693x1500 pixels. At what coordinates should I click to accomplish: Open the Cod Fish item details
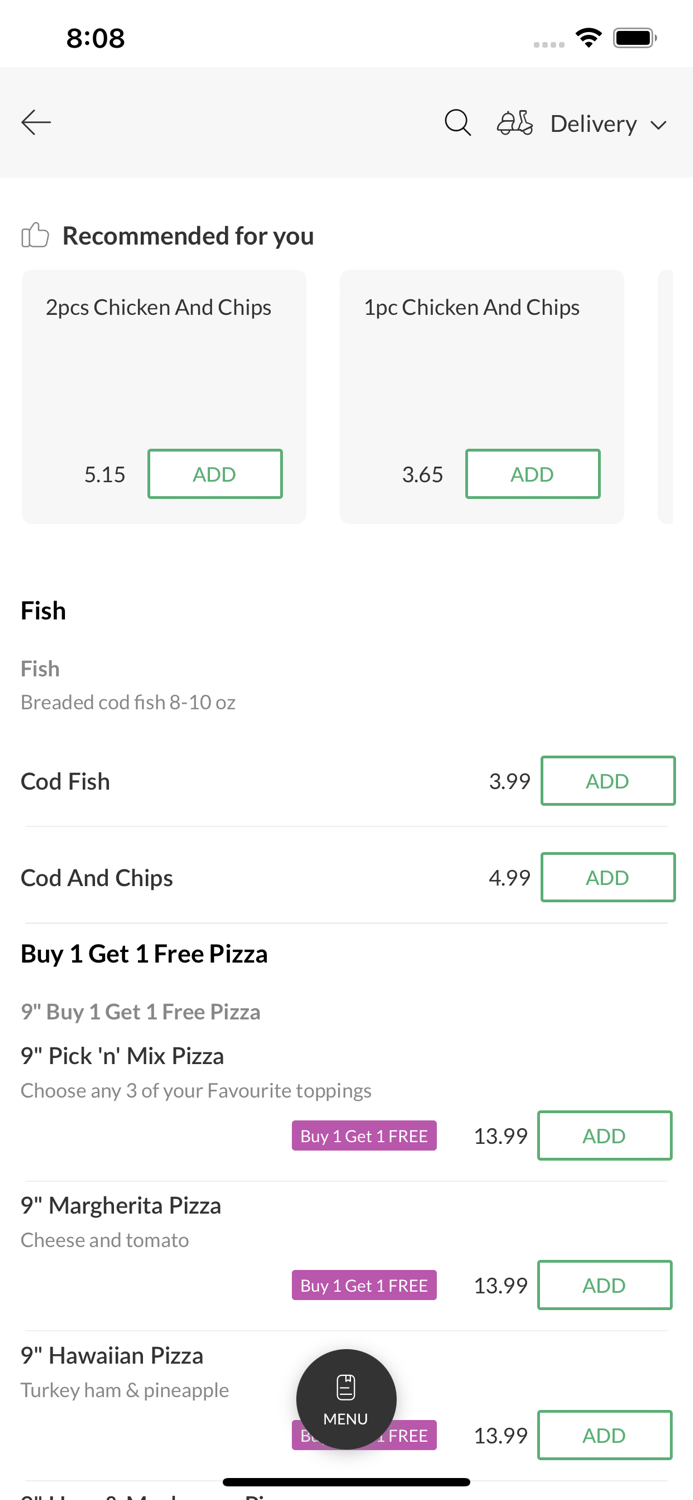65,780
